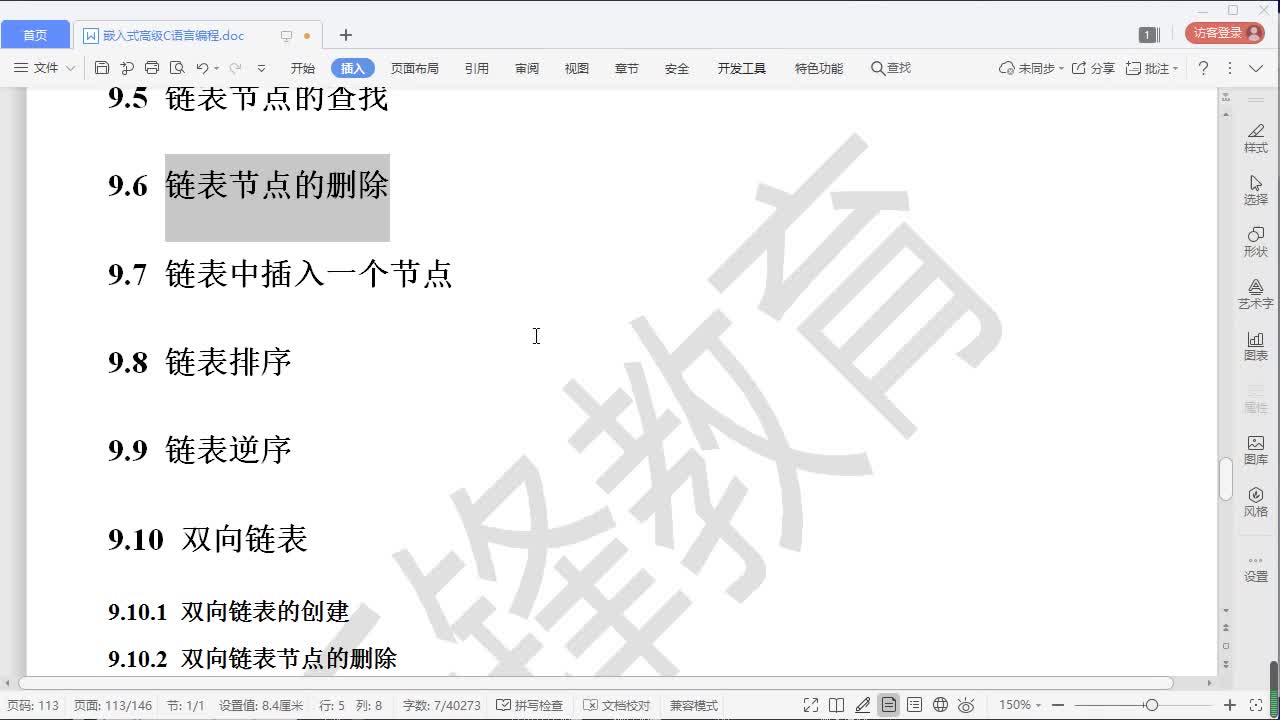Click heading 9.10.1 双向链表的创建

pyautogui.click(x=229, y=612)
